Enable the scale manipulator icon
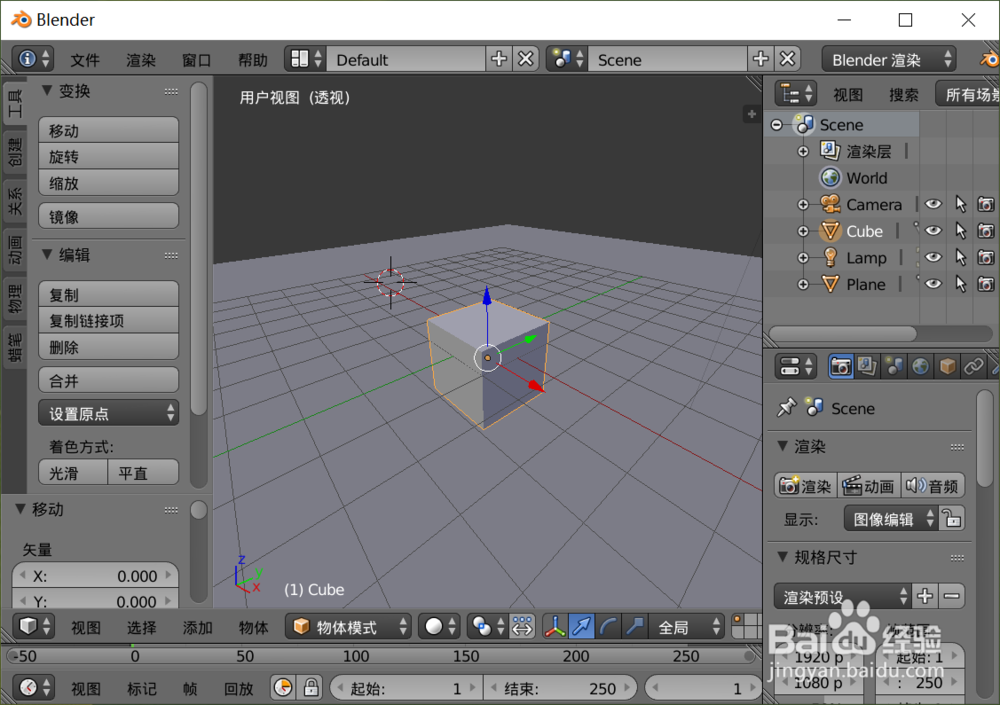1000x705 pixels. pyautogui.click(x=635, y=627)
